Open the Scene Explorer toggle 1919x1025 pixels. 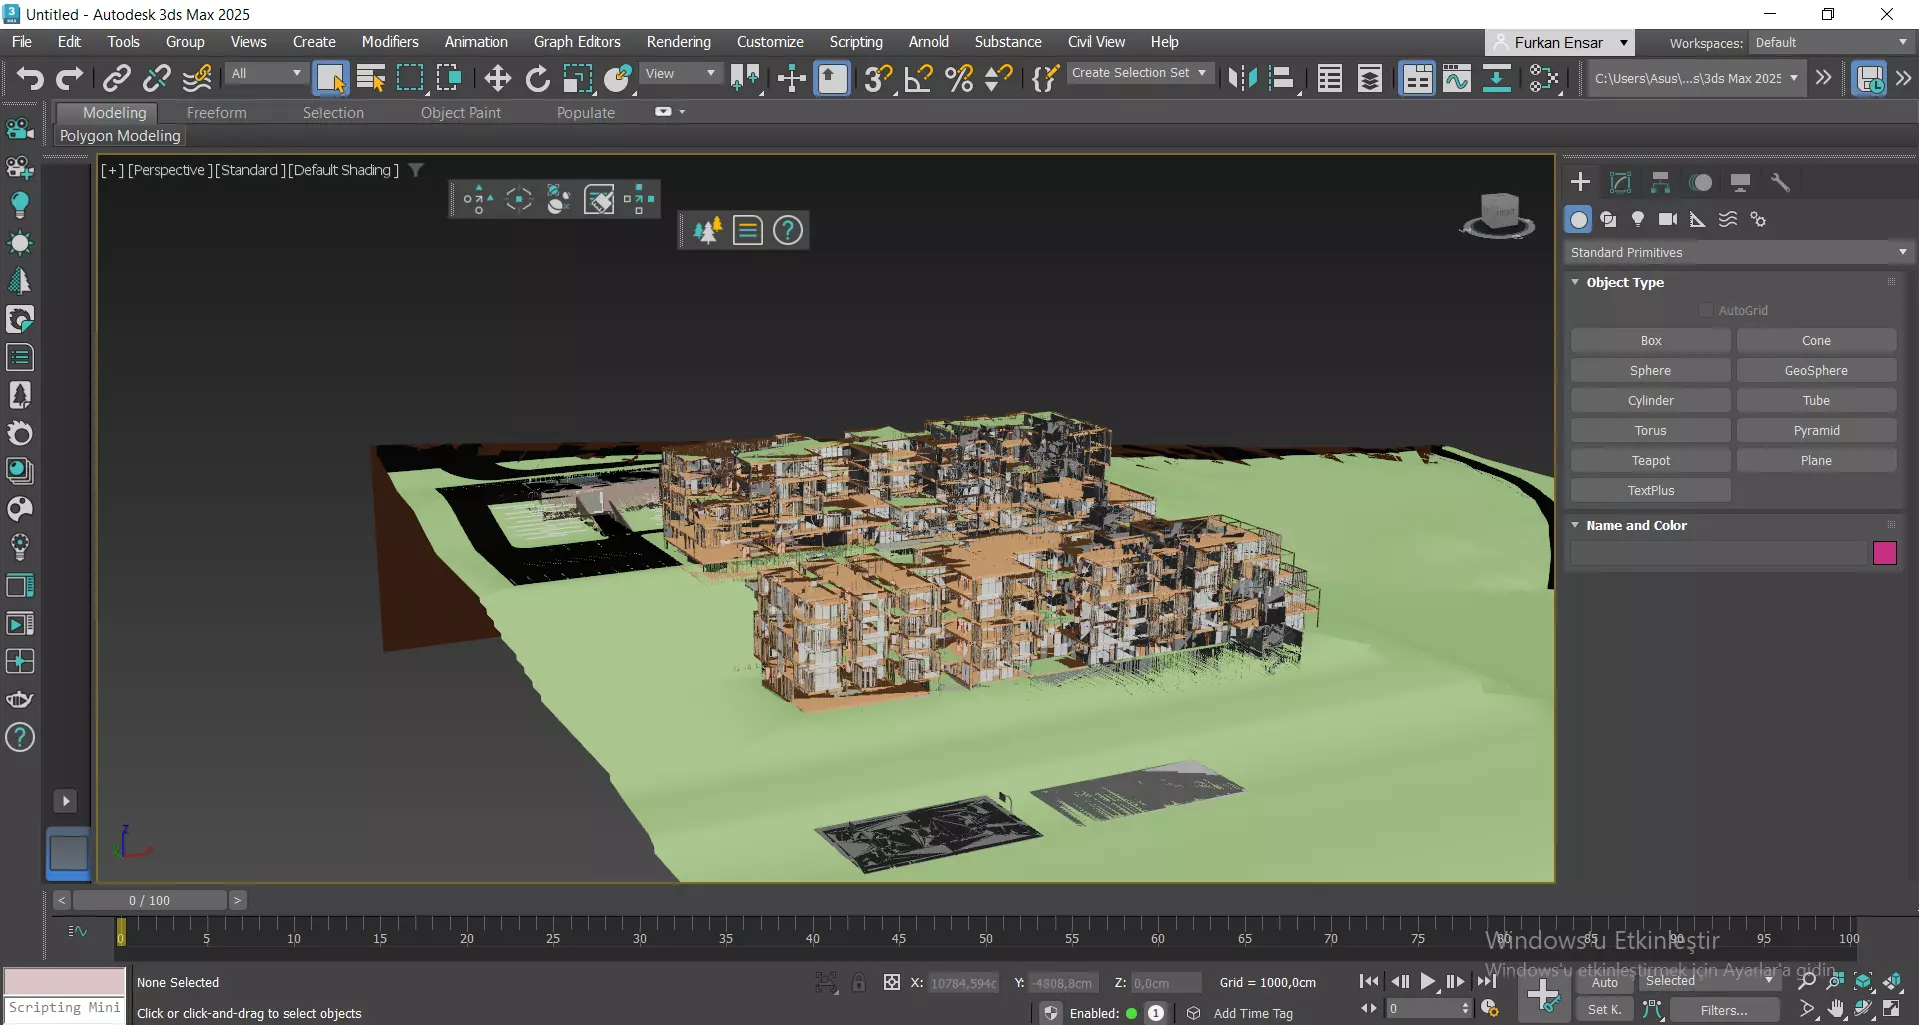coord(1330,78)
